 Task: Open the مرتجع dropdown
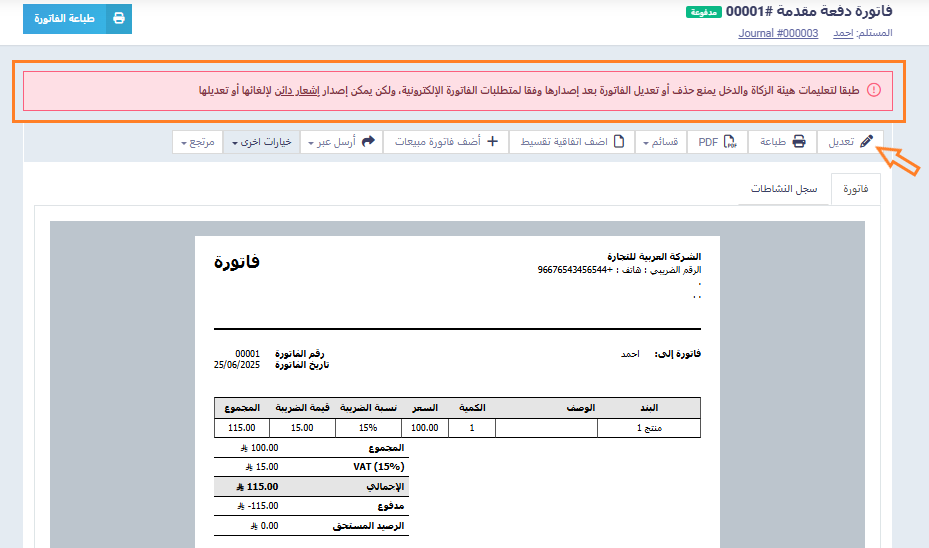coord(197,142)
